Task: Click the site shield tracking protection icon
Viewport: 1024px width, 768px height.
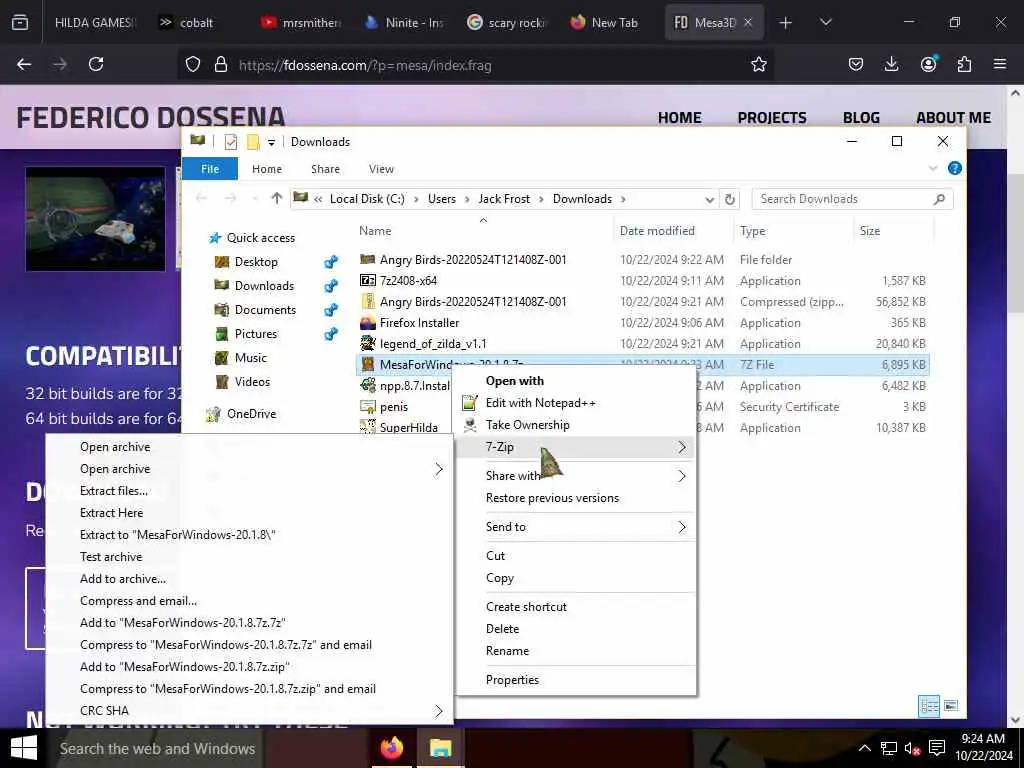Action: coord(193,65)
